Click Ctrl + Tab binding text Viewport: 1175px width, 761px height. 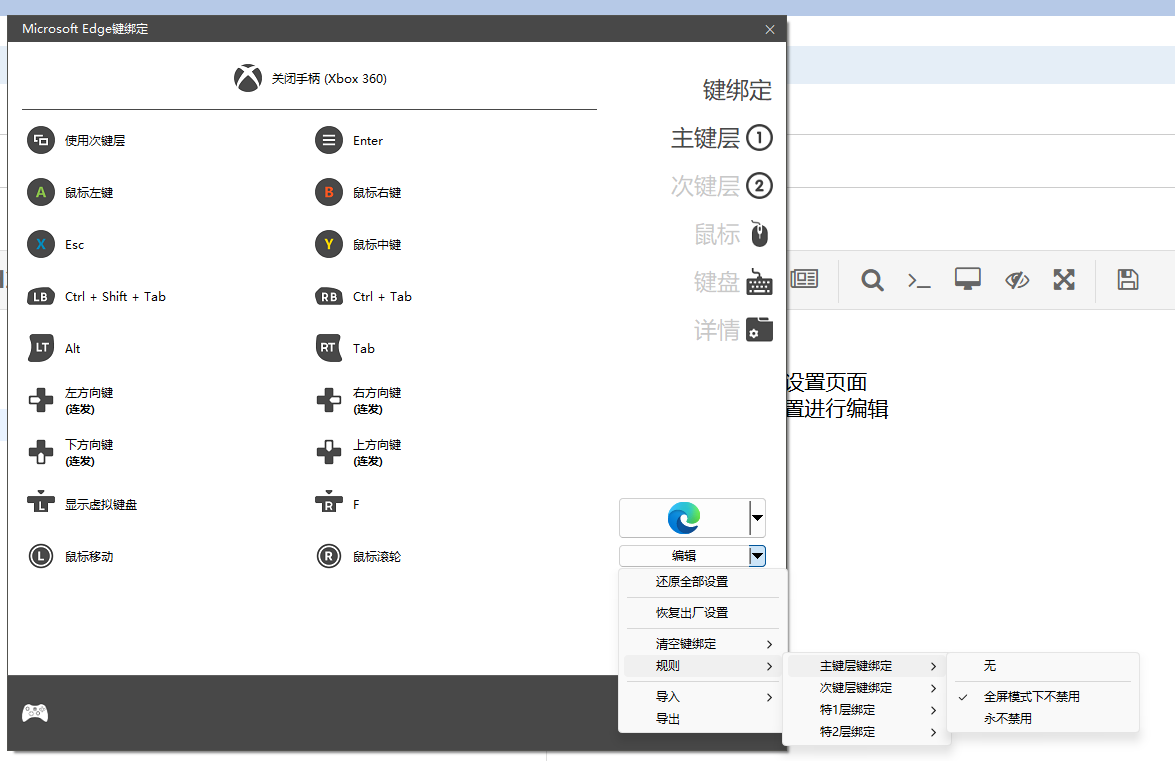point(382,297)
